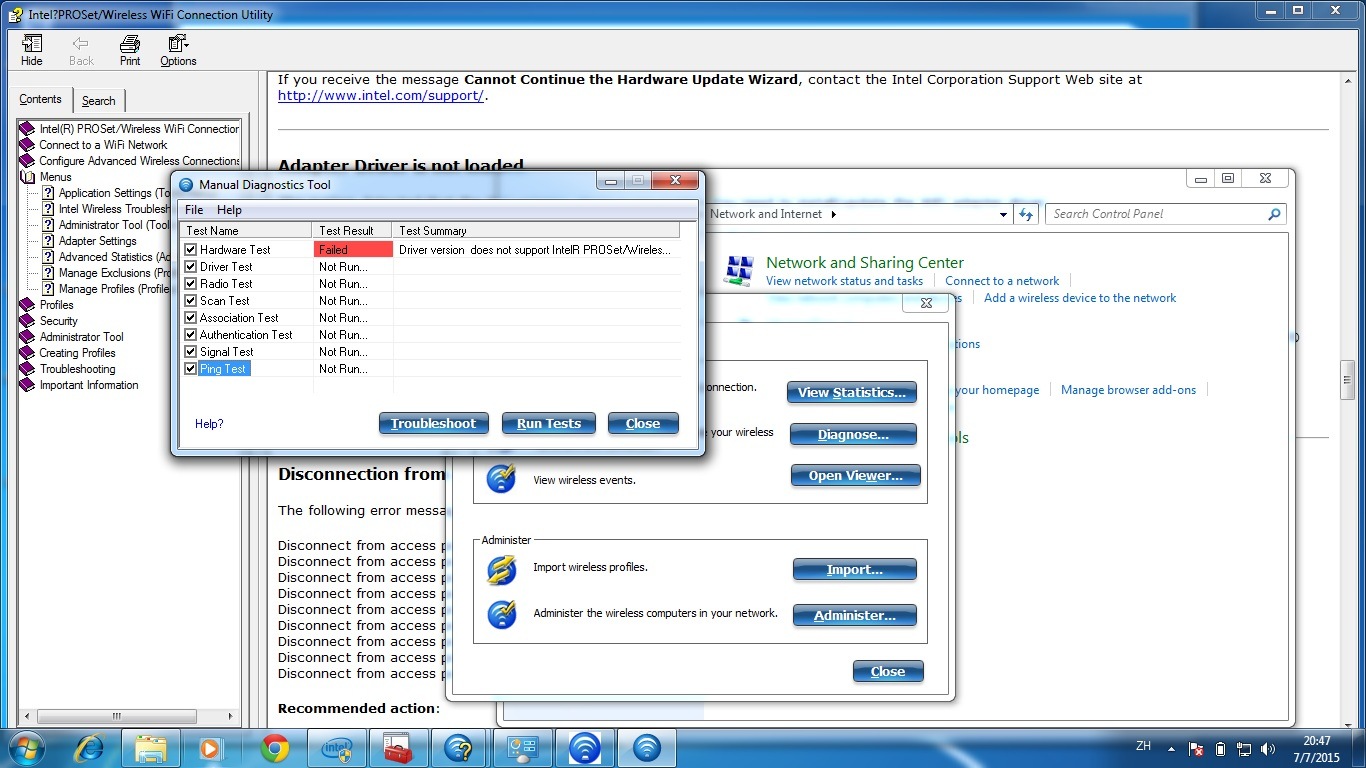
Task: Click the Network and Sharing Center icon
Action: 739,271
